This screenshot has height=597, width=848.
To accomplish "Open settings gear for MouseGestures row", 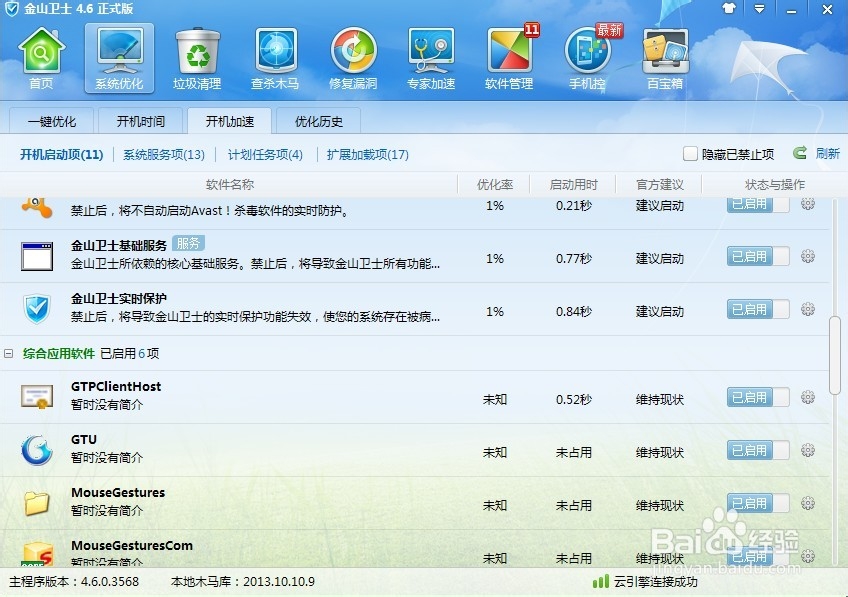I will pyautogui.click(x=808, y=503).
